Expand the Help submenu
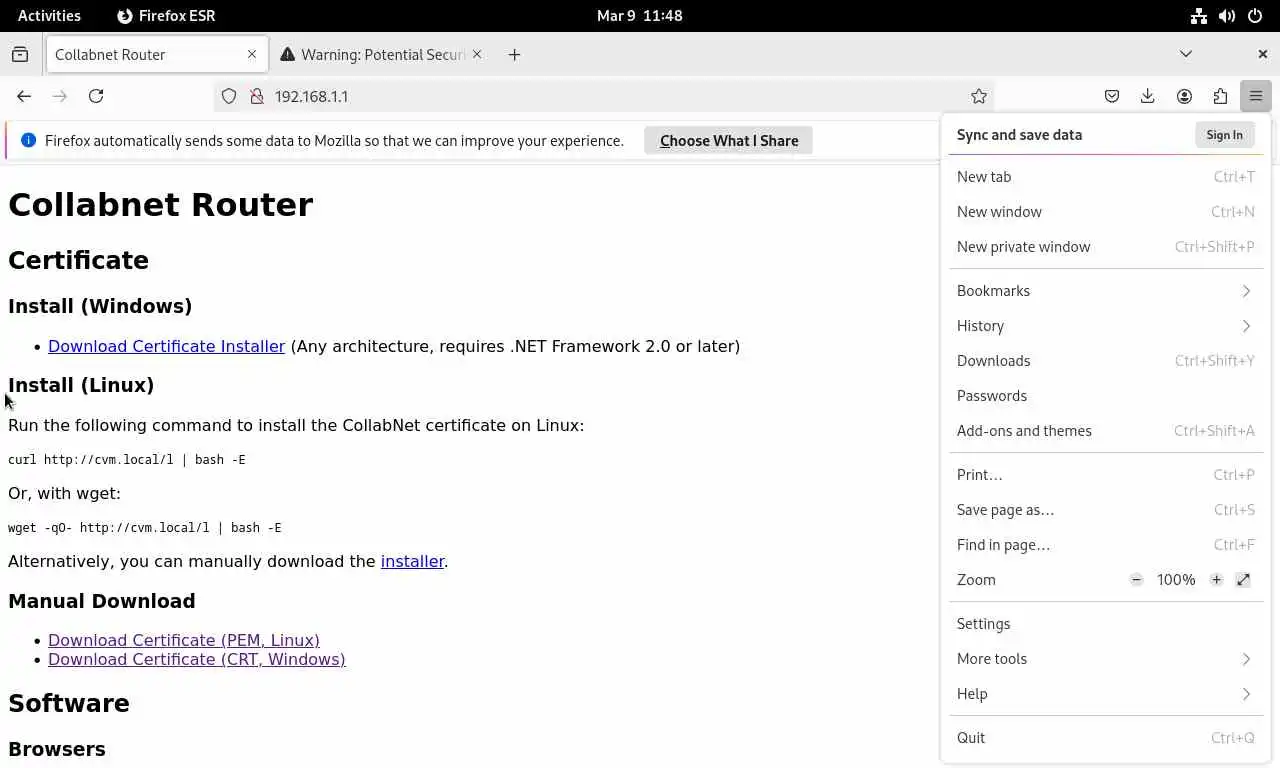The width and height of the screenshot is (1280, 768). click(x=1106, y=694)
